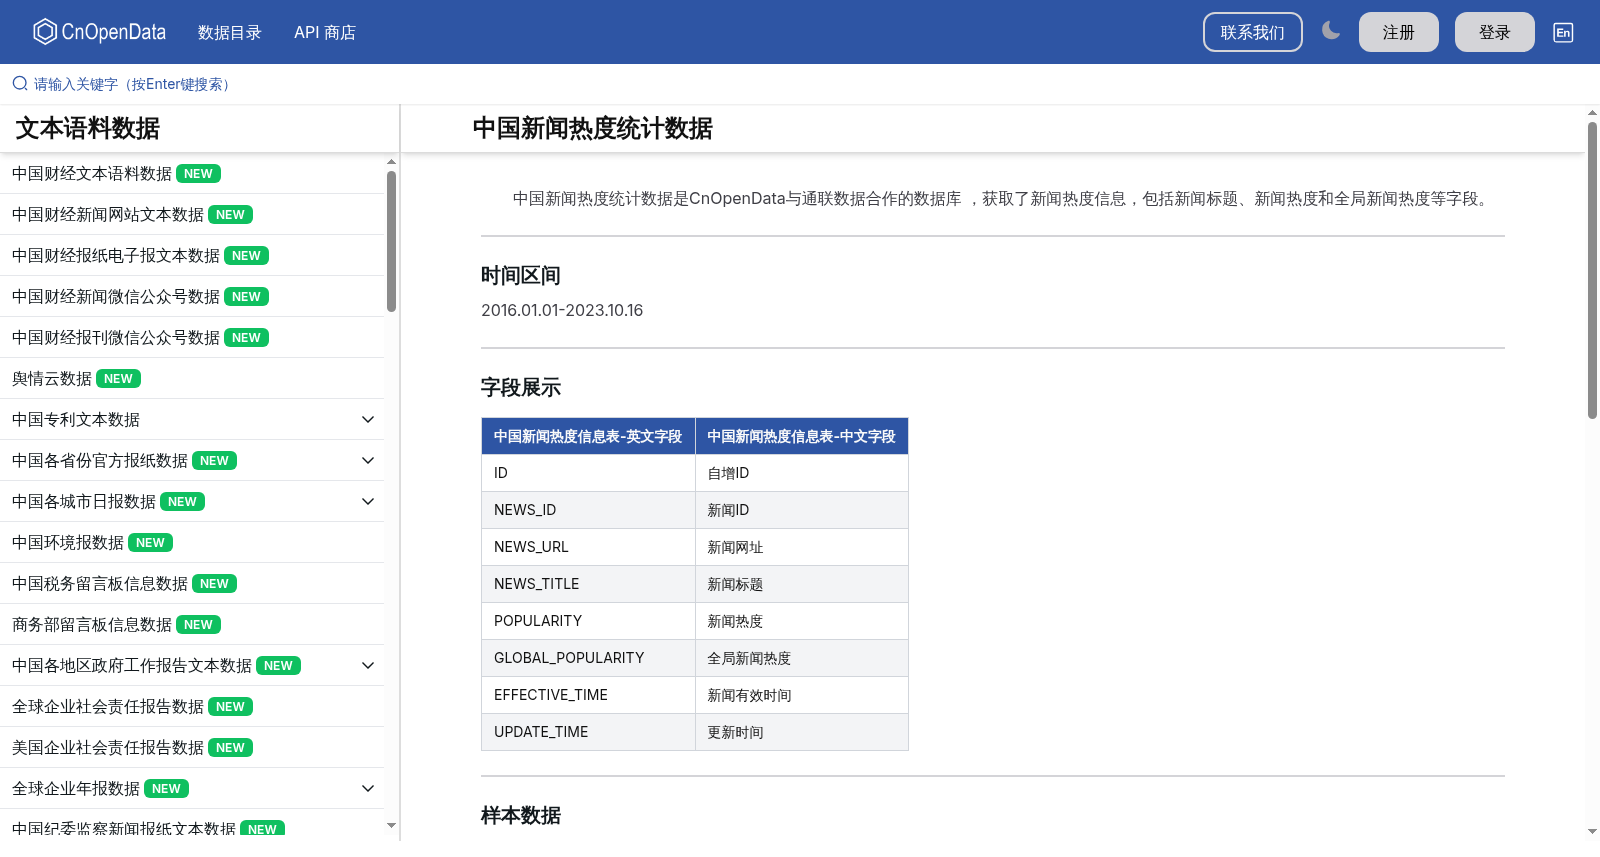Image resolution: width=1600 pixels, height=857 pixels.
Task: Switch language with the En icon
Action: coord(1563,32)
